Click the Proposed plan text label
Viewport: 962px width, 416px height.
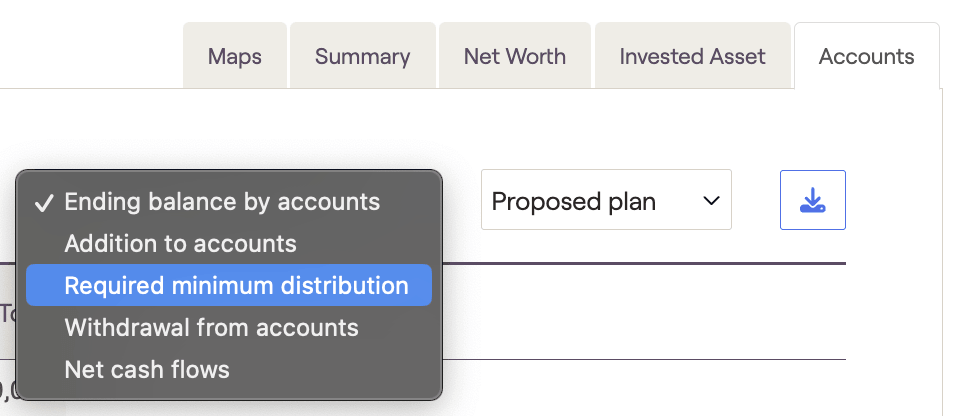click(x=574, y=201)
